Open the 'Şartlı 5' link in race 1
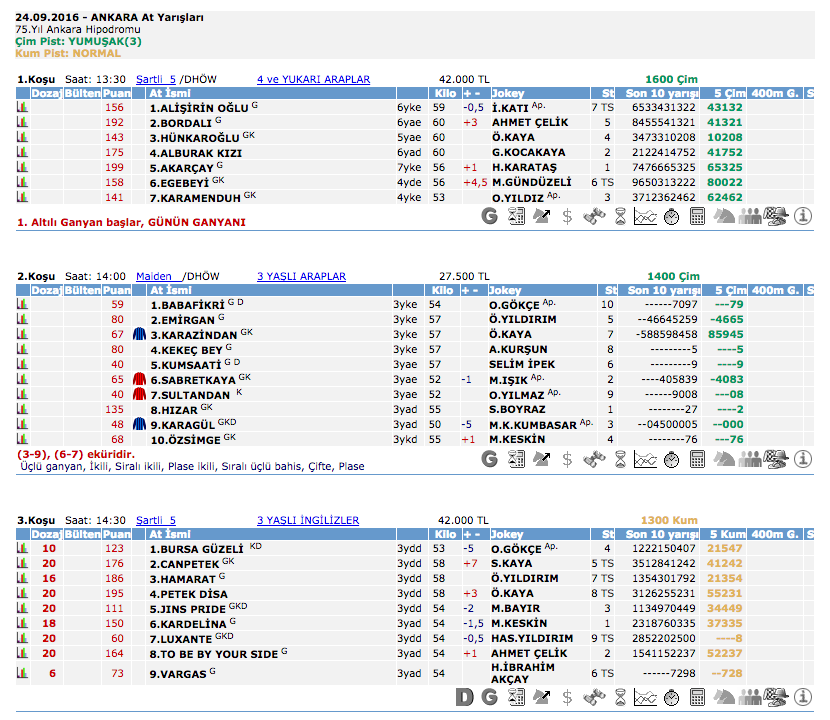This screenshot has width=830, height=720. click(156, 79)
